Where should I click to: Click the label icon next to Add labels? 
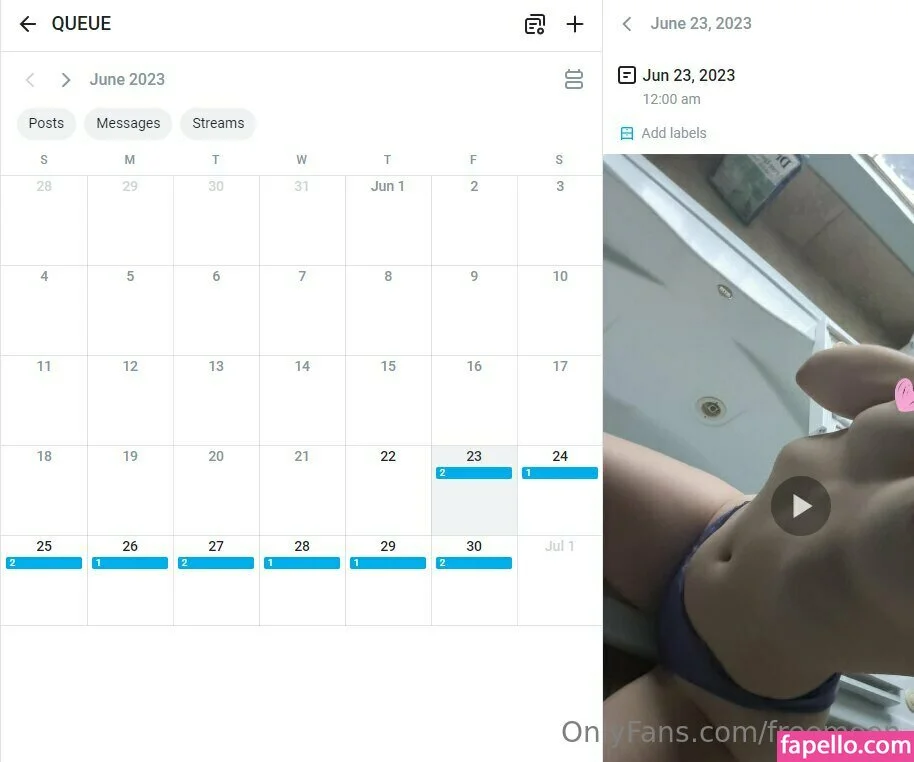point(627,134)
